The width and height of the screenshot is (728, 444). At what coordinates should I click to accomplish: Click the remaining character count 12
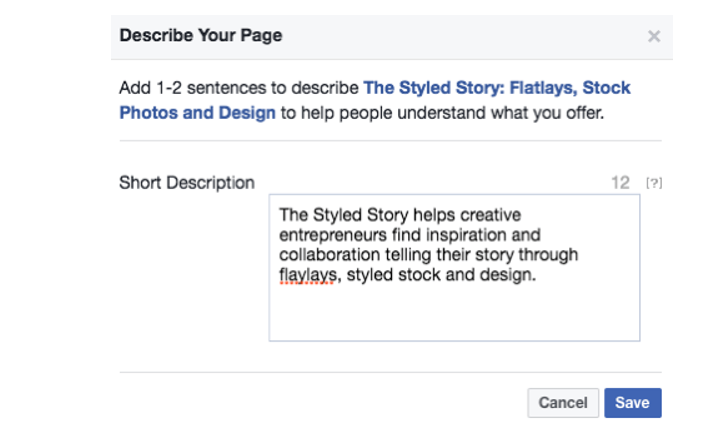(620, 183)
